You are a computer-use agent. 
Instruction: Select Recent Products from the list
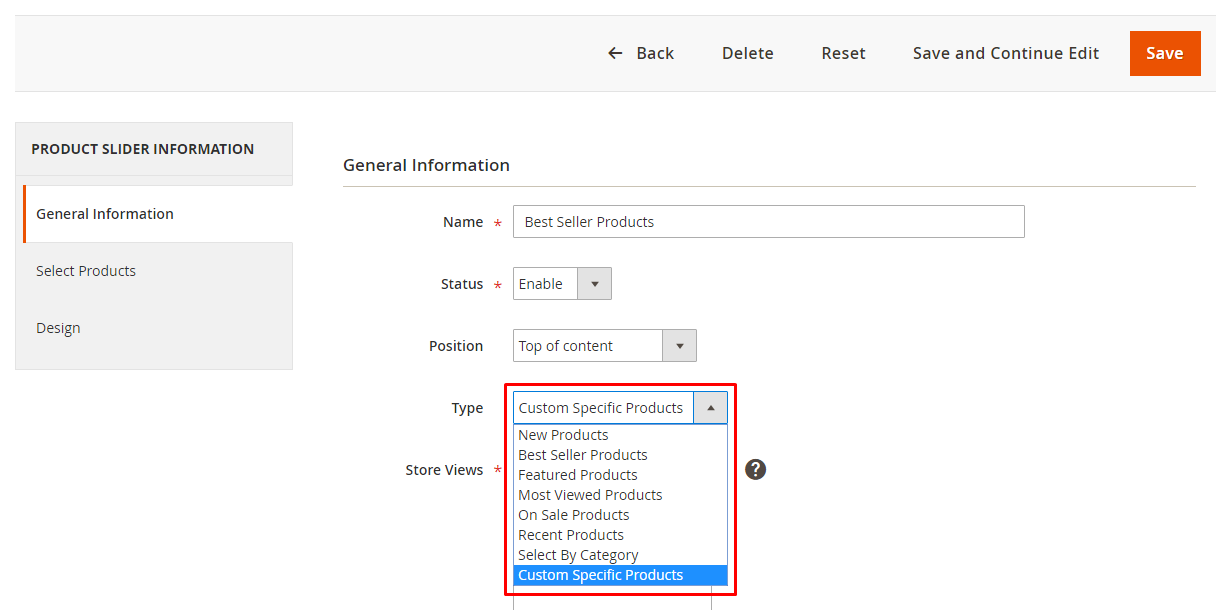coord(570,535)
